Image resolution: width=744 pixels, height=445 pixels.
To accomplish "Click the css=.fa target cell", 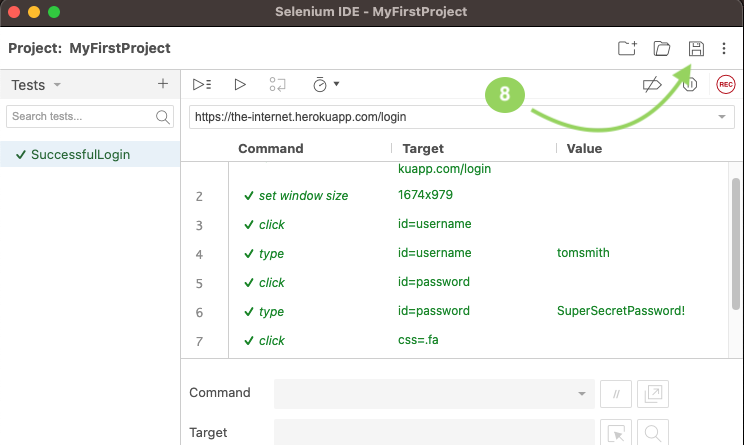I will [x=418, y=340].
